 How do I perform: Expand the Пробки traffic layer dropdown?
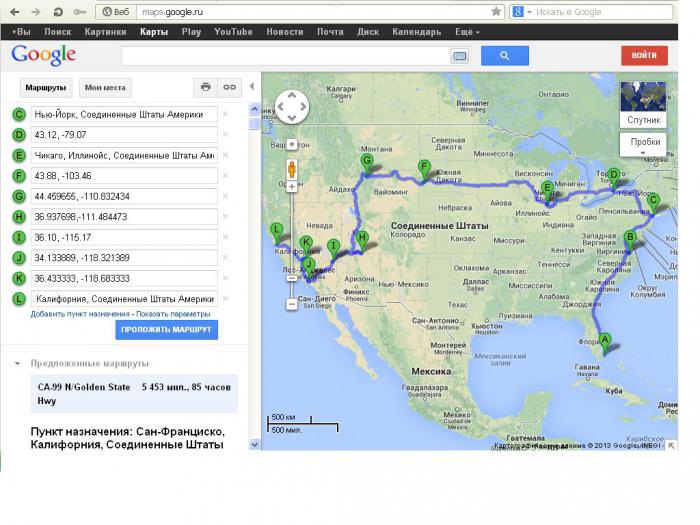645,152
